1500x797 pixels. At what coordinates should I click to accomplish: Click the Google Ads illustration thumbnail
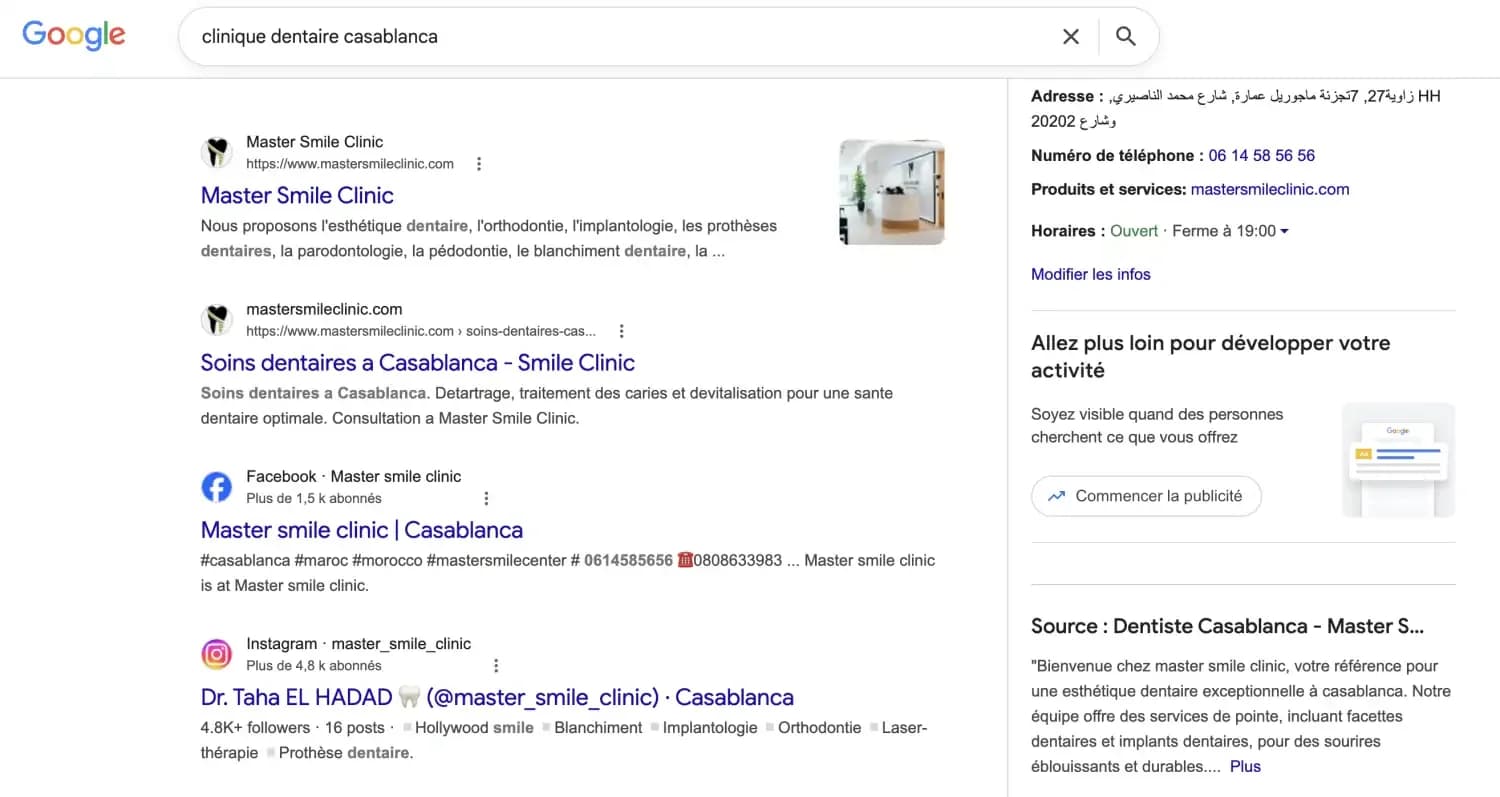coord(1399,460)
